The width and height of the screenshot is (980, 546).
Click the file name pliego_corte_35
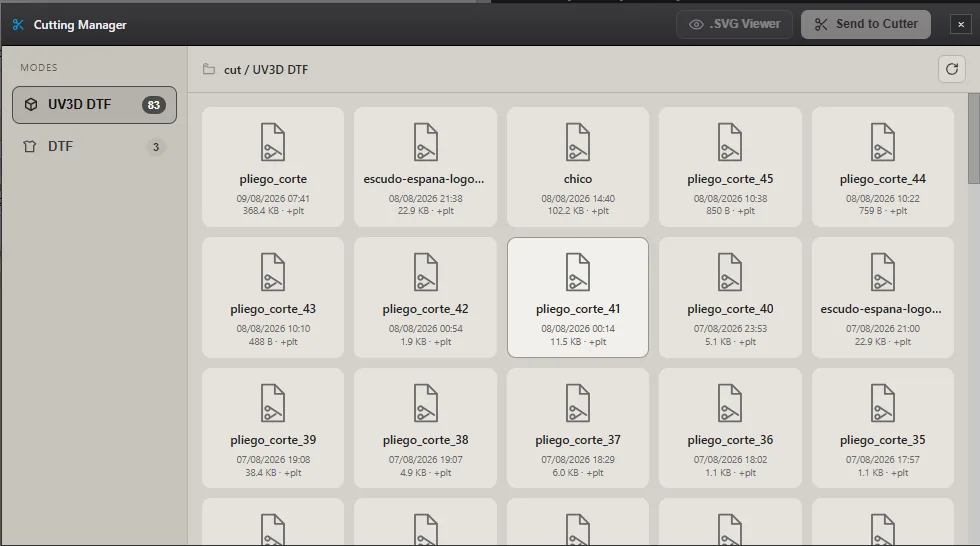(x=882, y=440)
